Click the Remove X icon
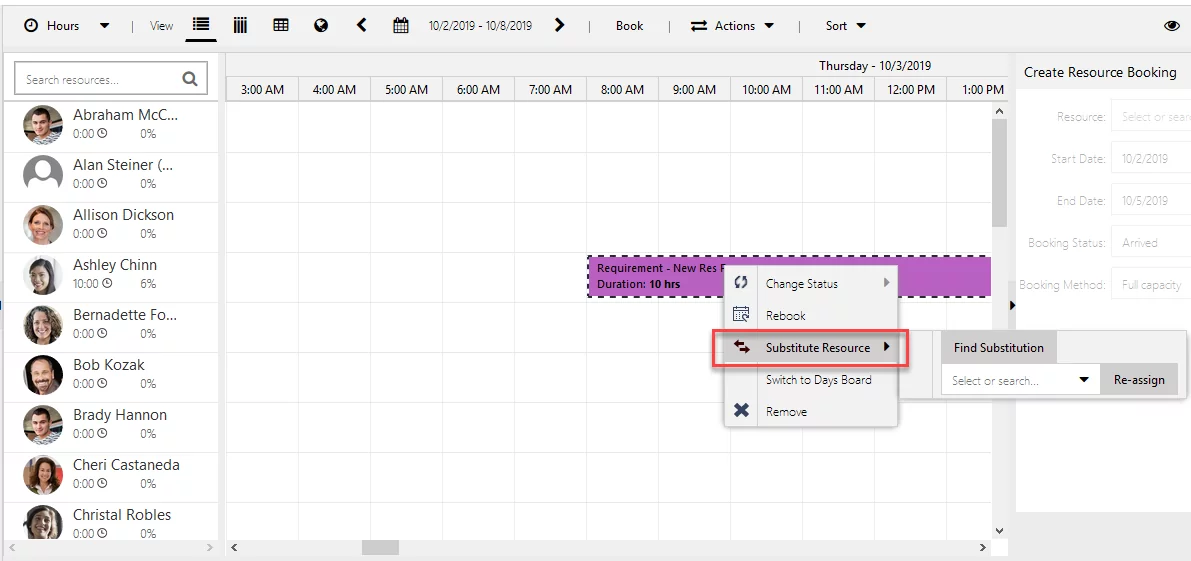This screenshot has width=1191, height=561. (741, 411)
